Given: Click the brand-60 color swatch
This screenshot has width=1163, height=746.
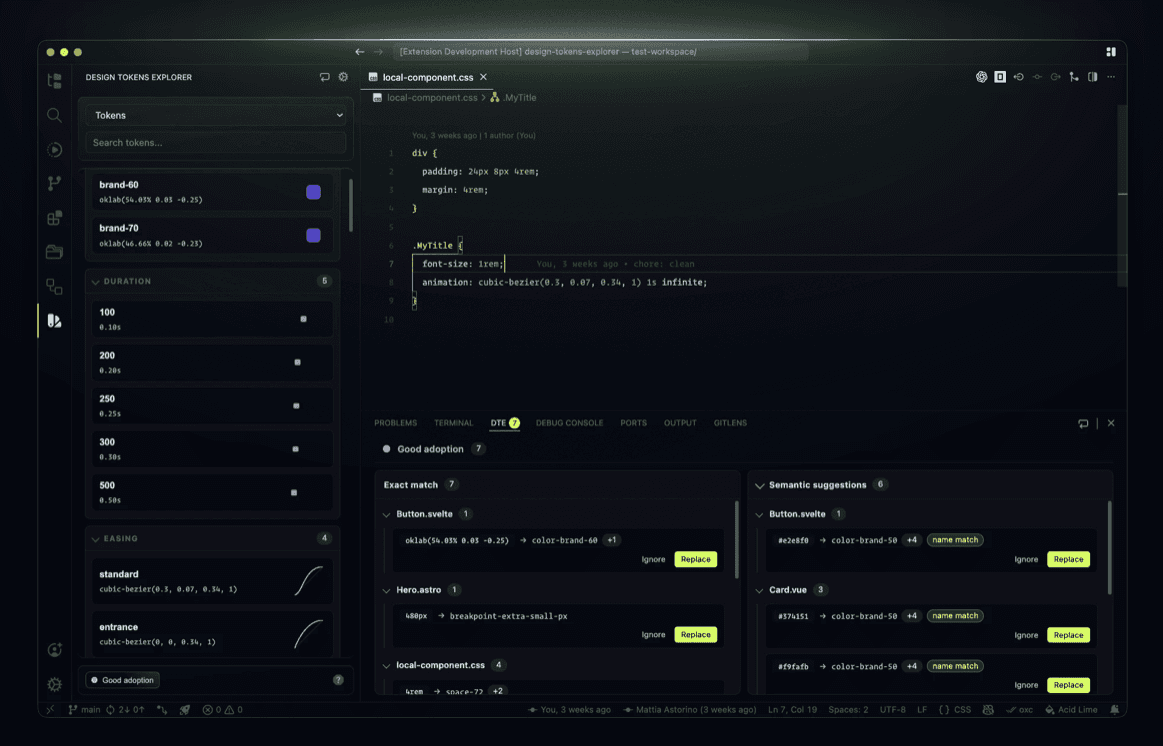Looking at the screenshot, I should 314,192.
